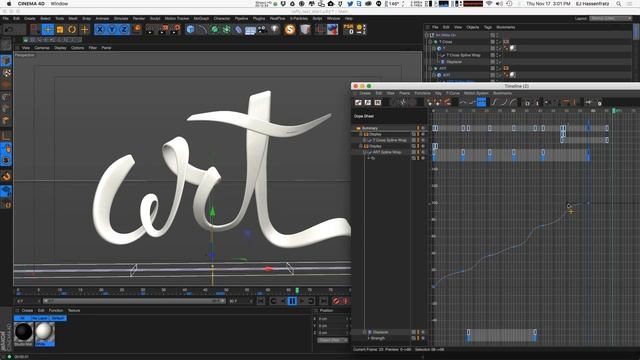Click green playhead marker in main timeline ruler

click(x=297, y=290)
